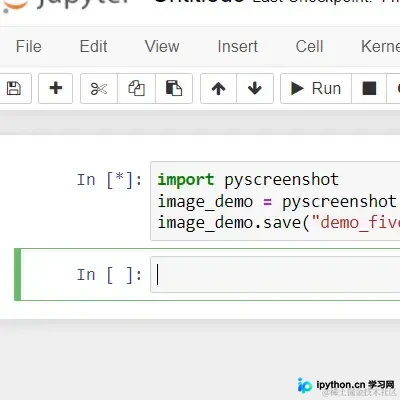Select the running cell's In [*] prompt
The width and height of the screenshot is (400, 400).
109,180
